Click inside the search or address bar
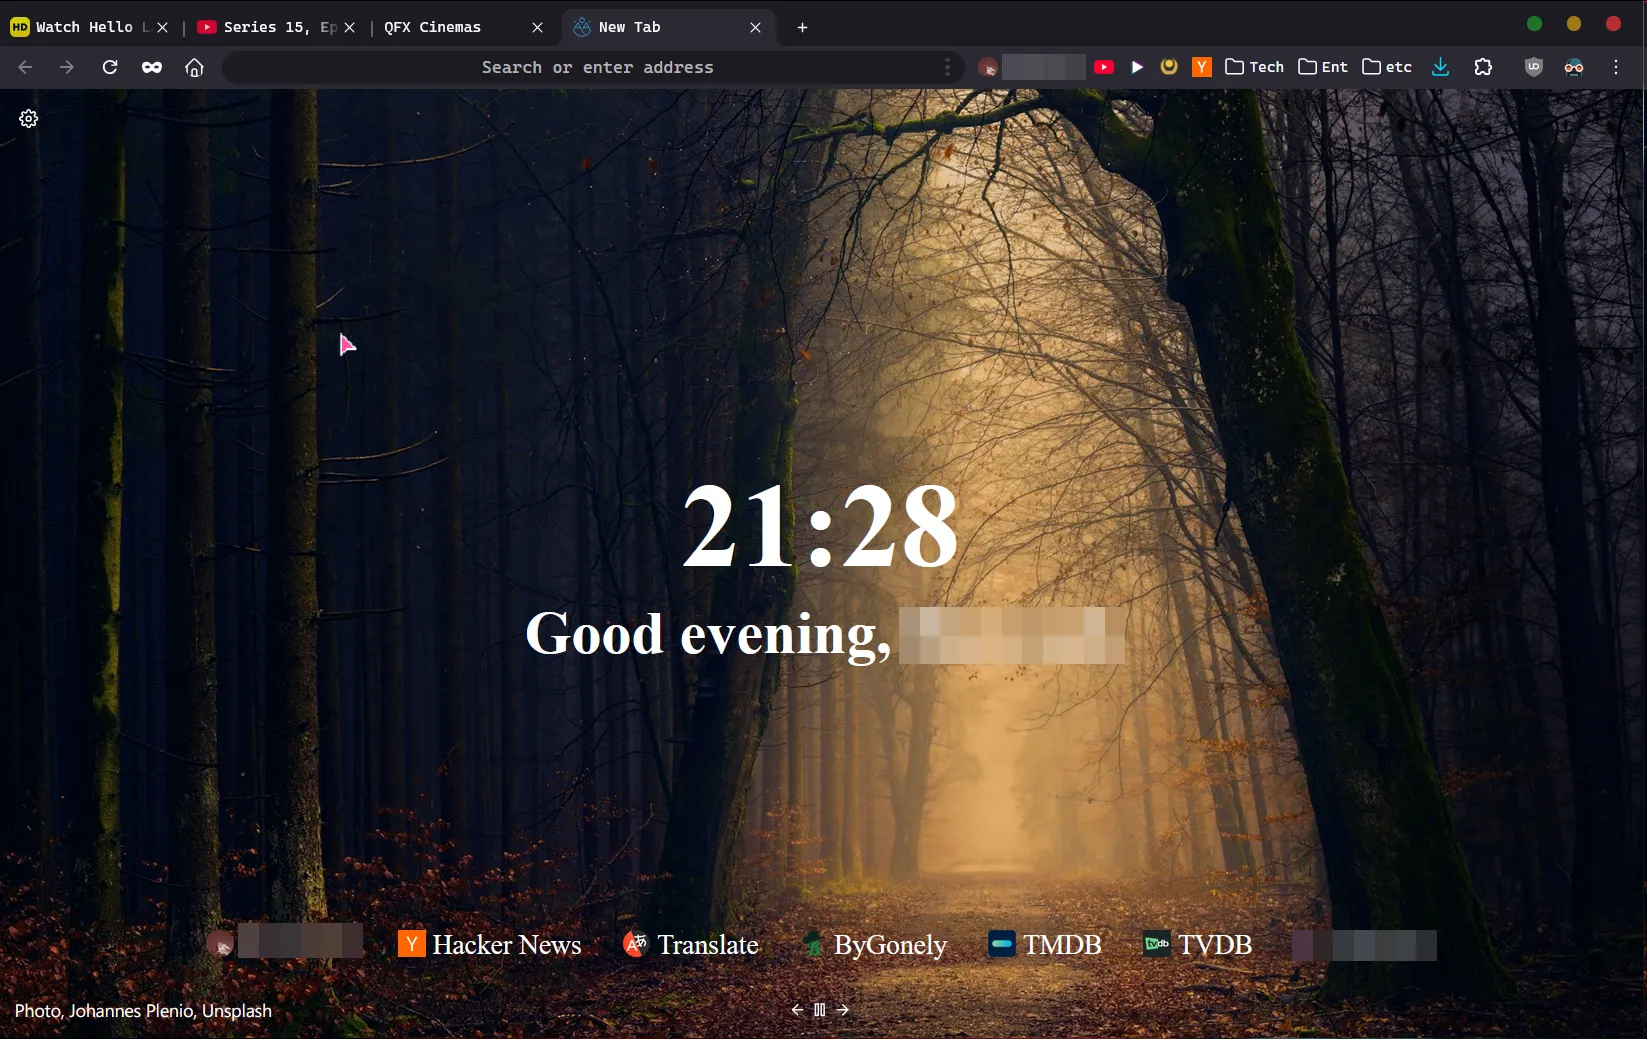Viewport: 1647px width, 1039px height. (x=597, y=67)
